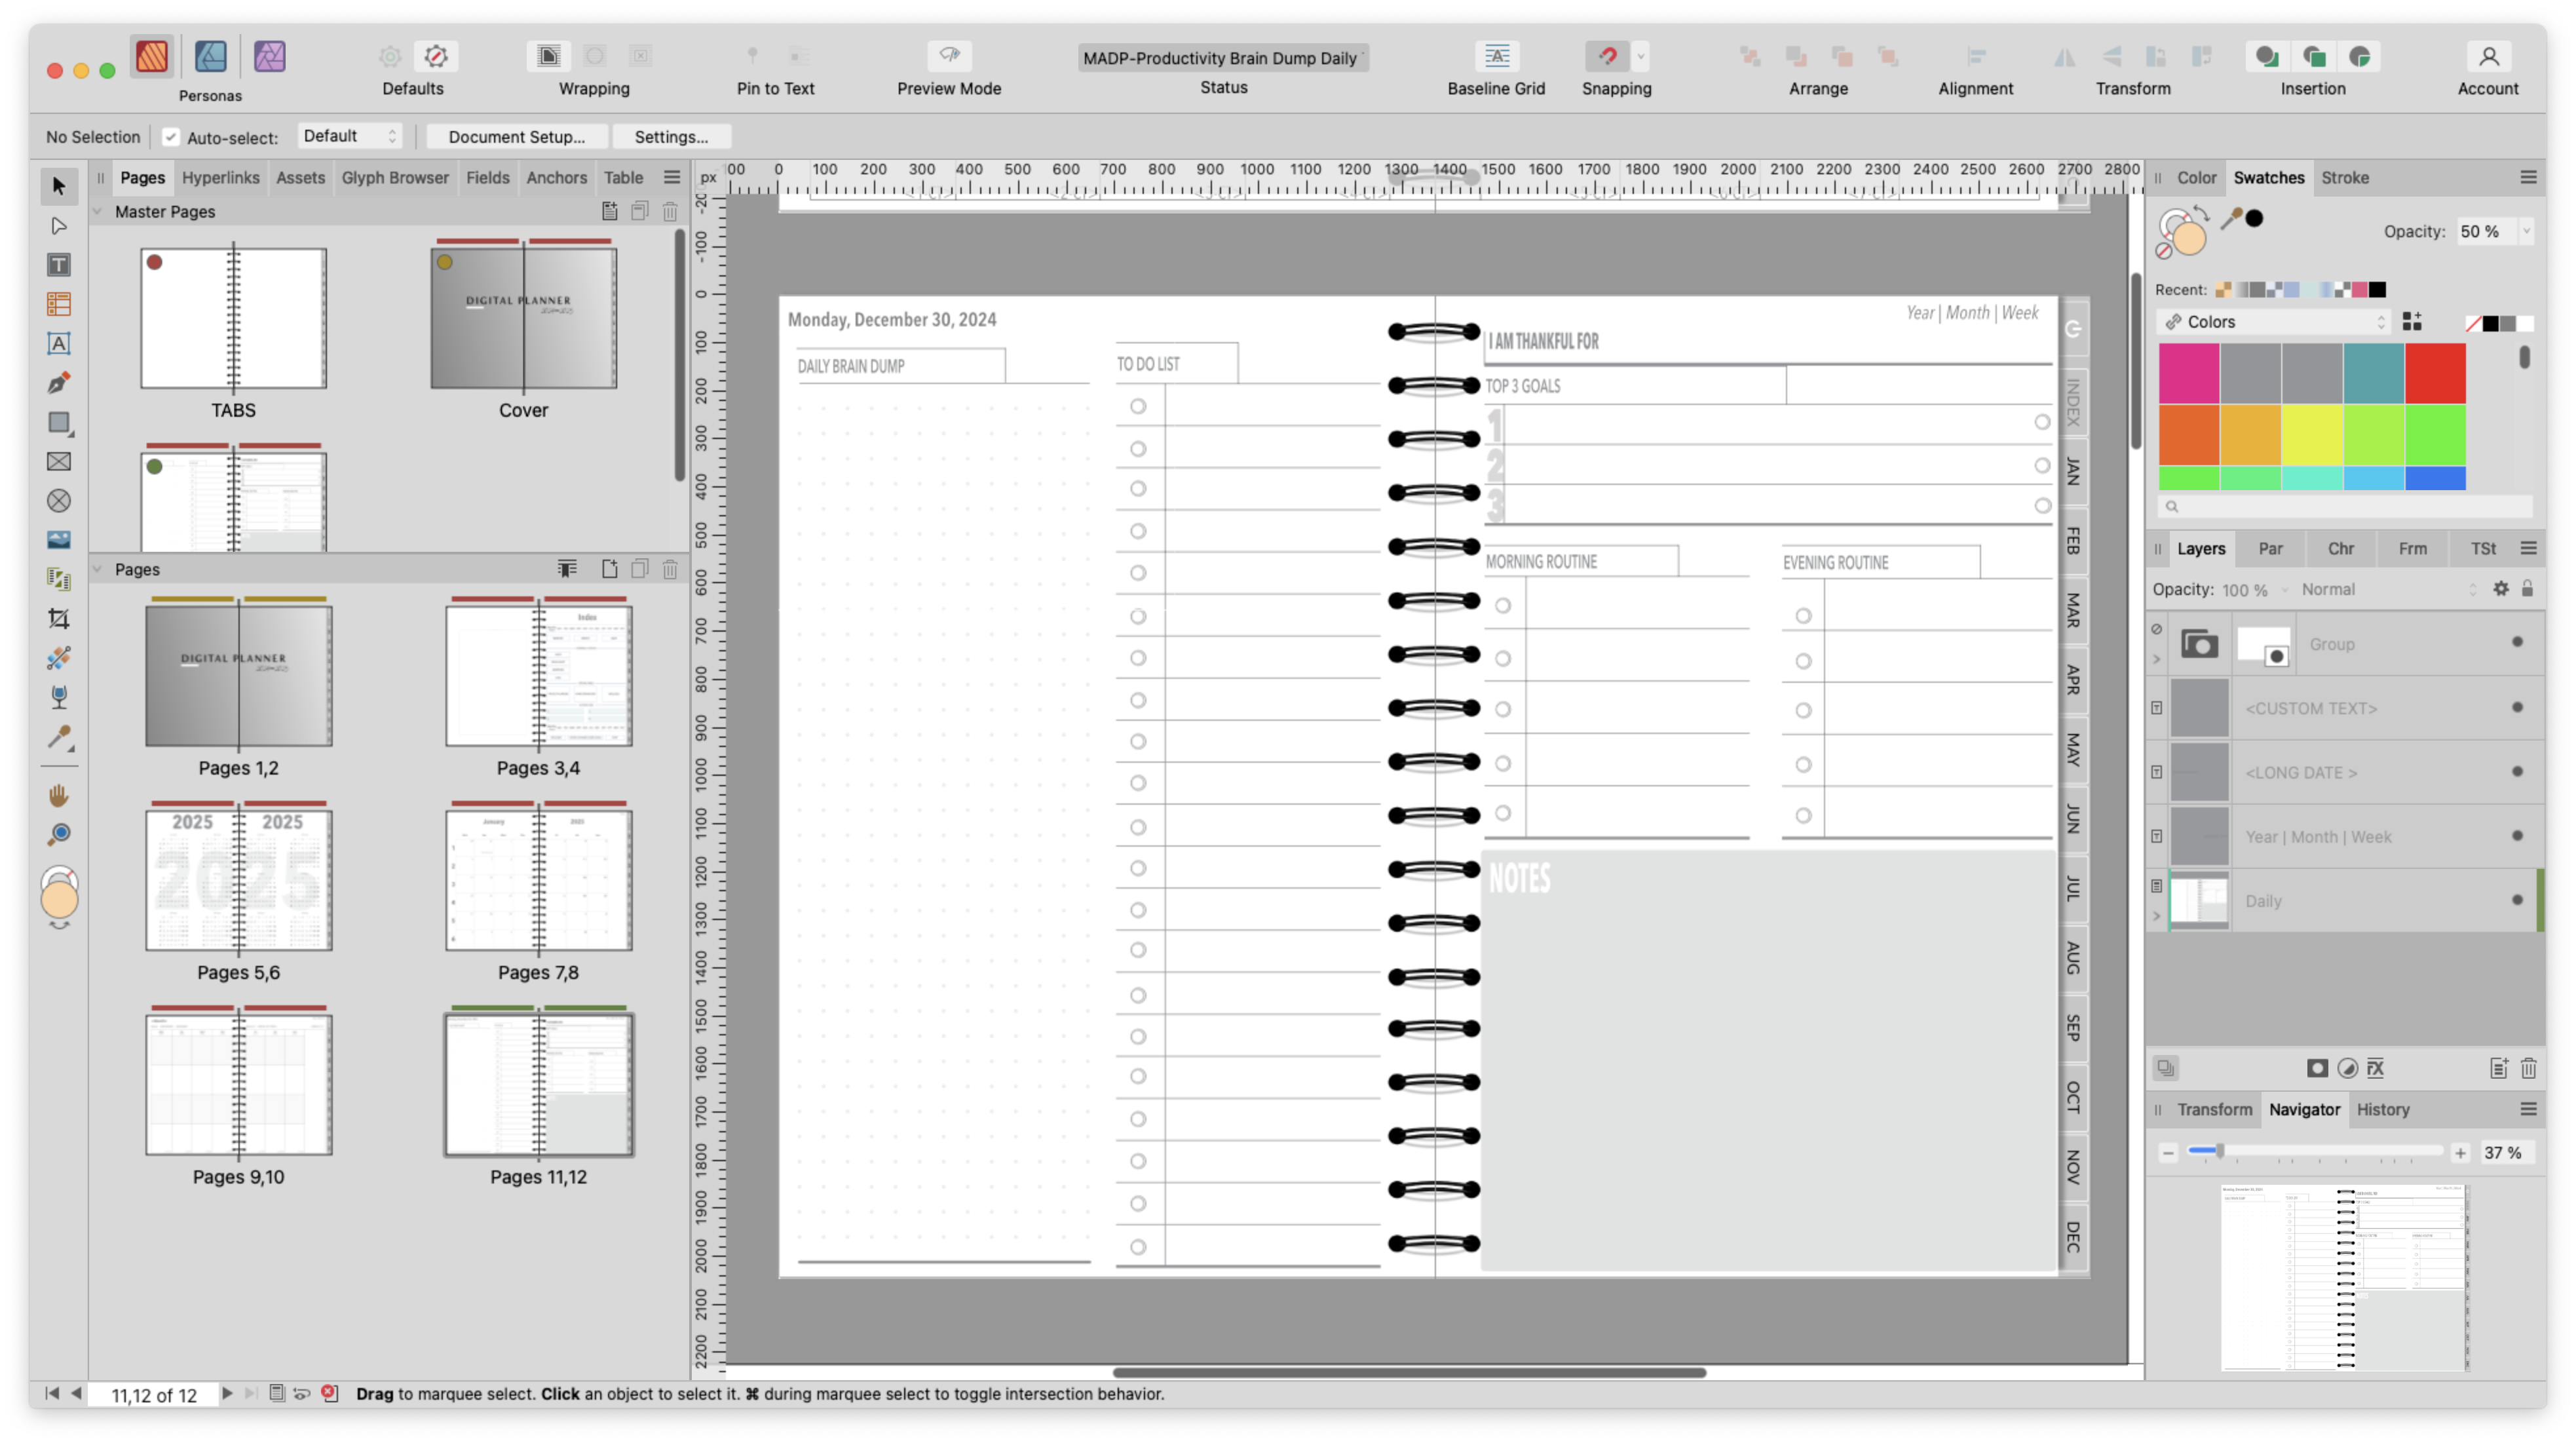Collapse the Master Pages section

coord(98,212)
